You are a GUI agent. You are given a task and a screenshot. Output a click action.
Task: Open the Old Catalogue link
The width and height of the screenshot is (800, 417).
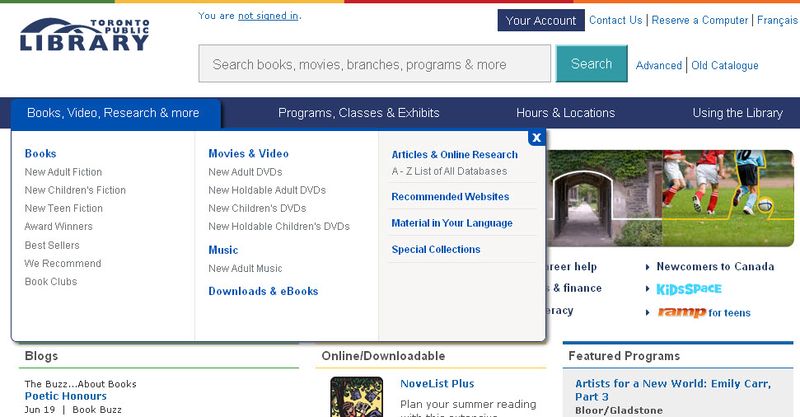pyautogui.click(x=725, y=66)
